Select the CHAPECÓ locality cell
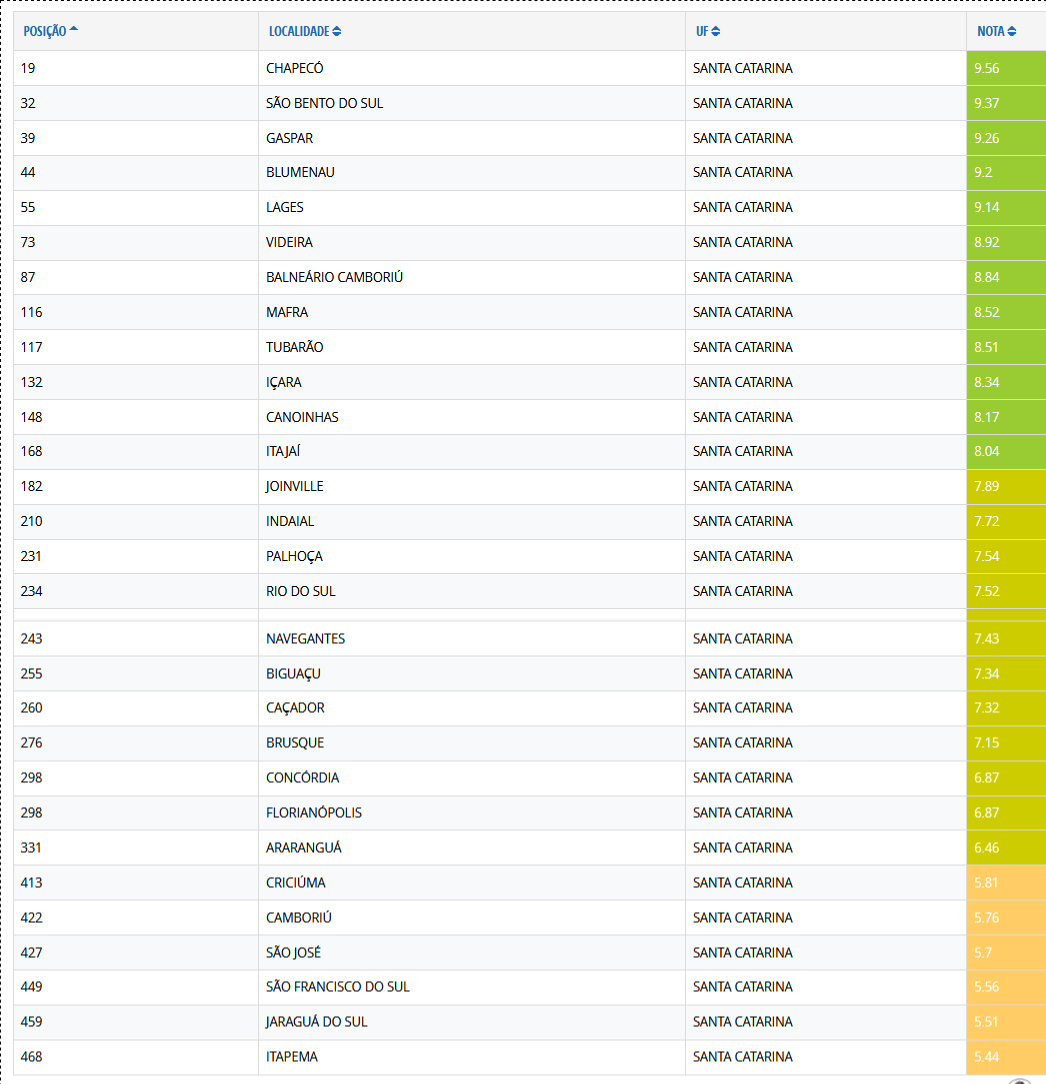This screenshot has height=1084, width=1046. point(295,69)
